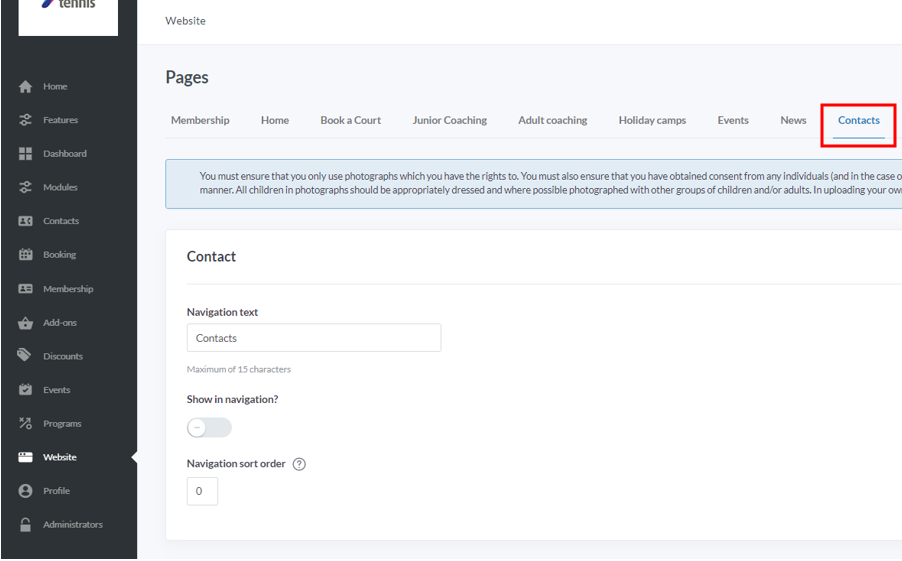Image resolution: width=902 pixels, height=561 pixels.
Task: Select the Contacts pages tab
Action: [x=859, y=120]
